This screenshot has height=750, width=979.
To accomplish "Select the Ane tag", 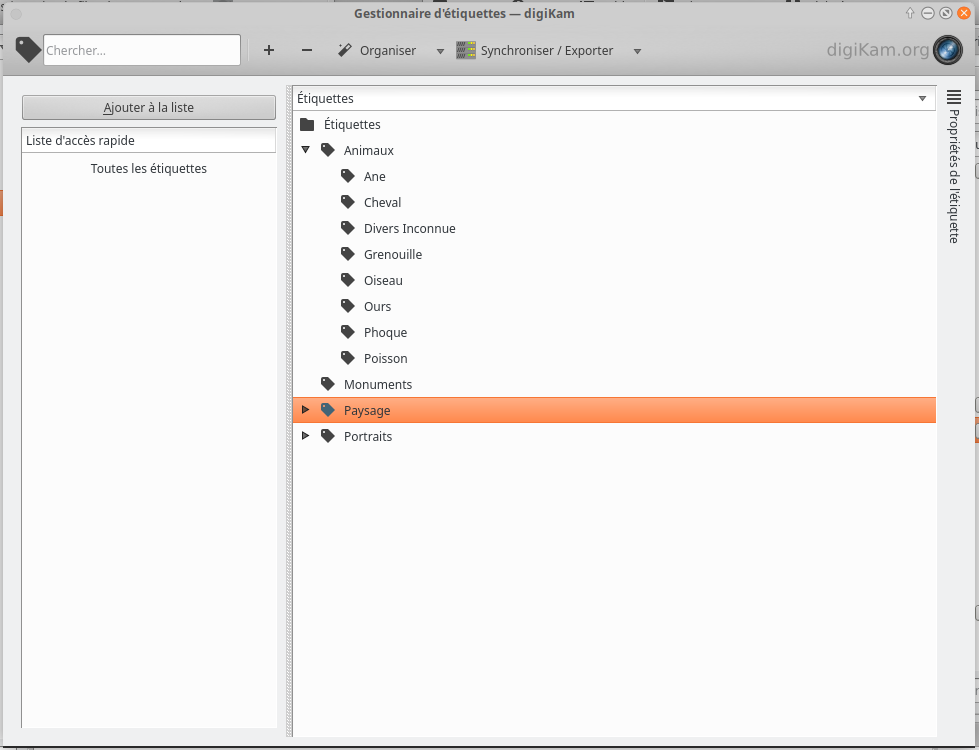I will coord(375,177).
